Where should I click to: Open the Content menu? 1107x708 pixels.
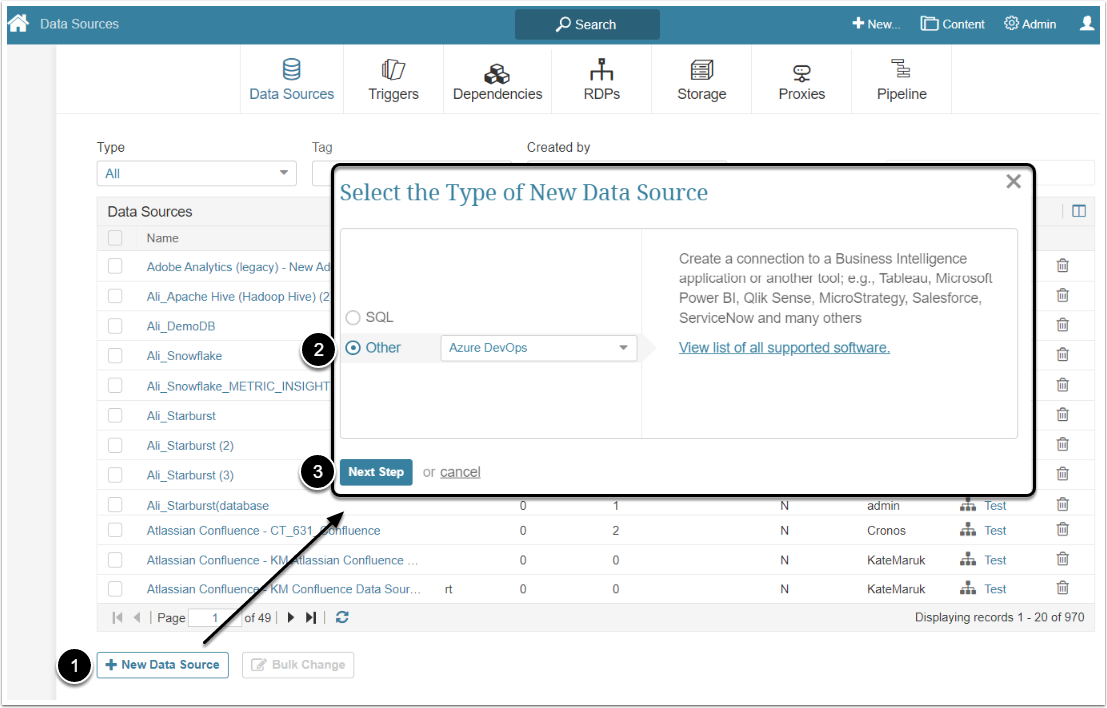952,24
